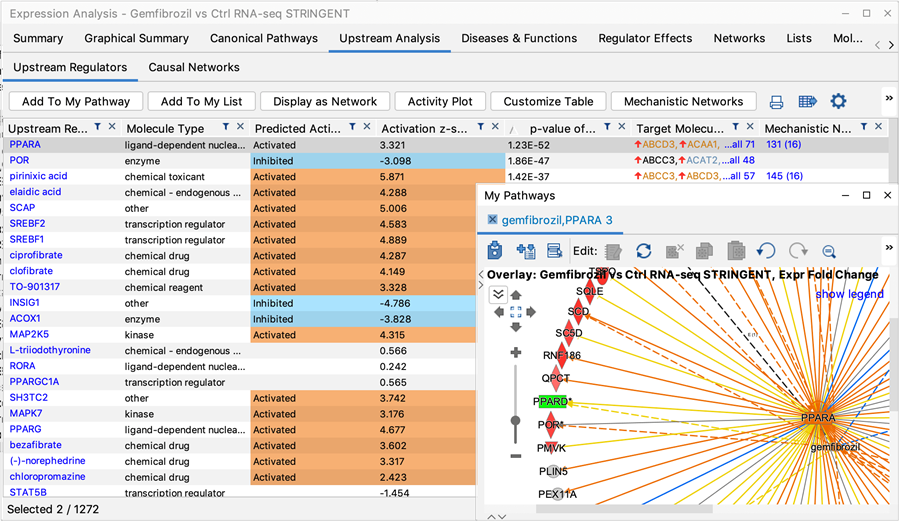Collapse the navigation controls with double-chevron

[x=497, y=294]
